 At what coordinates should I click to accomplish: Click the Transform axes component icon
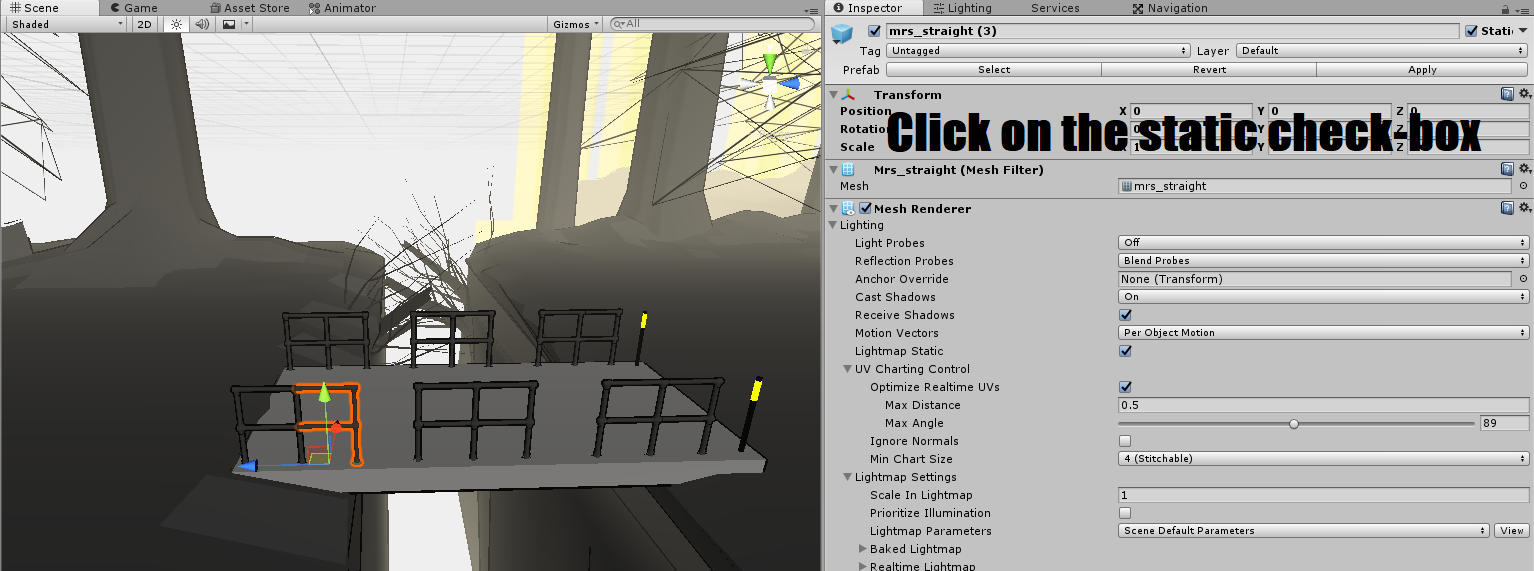tap(848, 94)
